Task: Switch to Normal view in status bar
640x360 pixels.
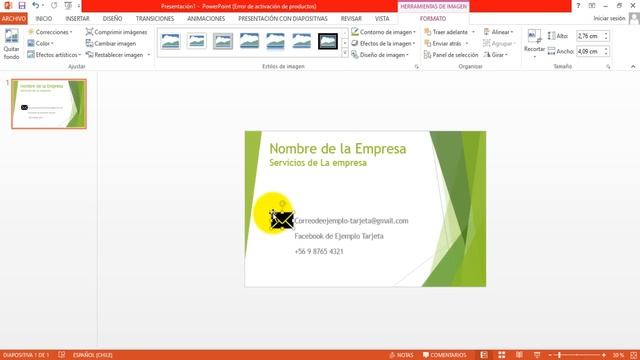Action: 484,355
